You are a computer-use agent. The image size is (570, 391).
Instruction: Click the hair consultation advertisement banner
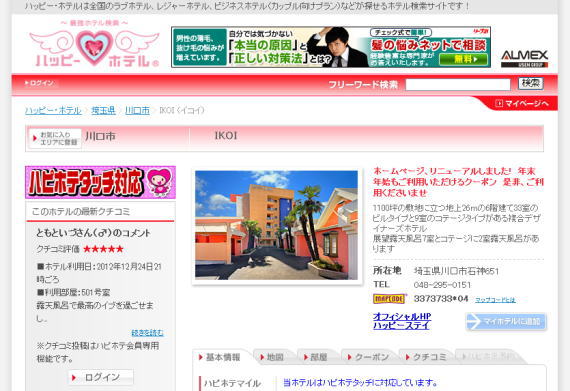(x=331, y=47)
